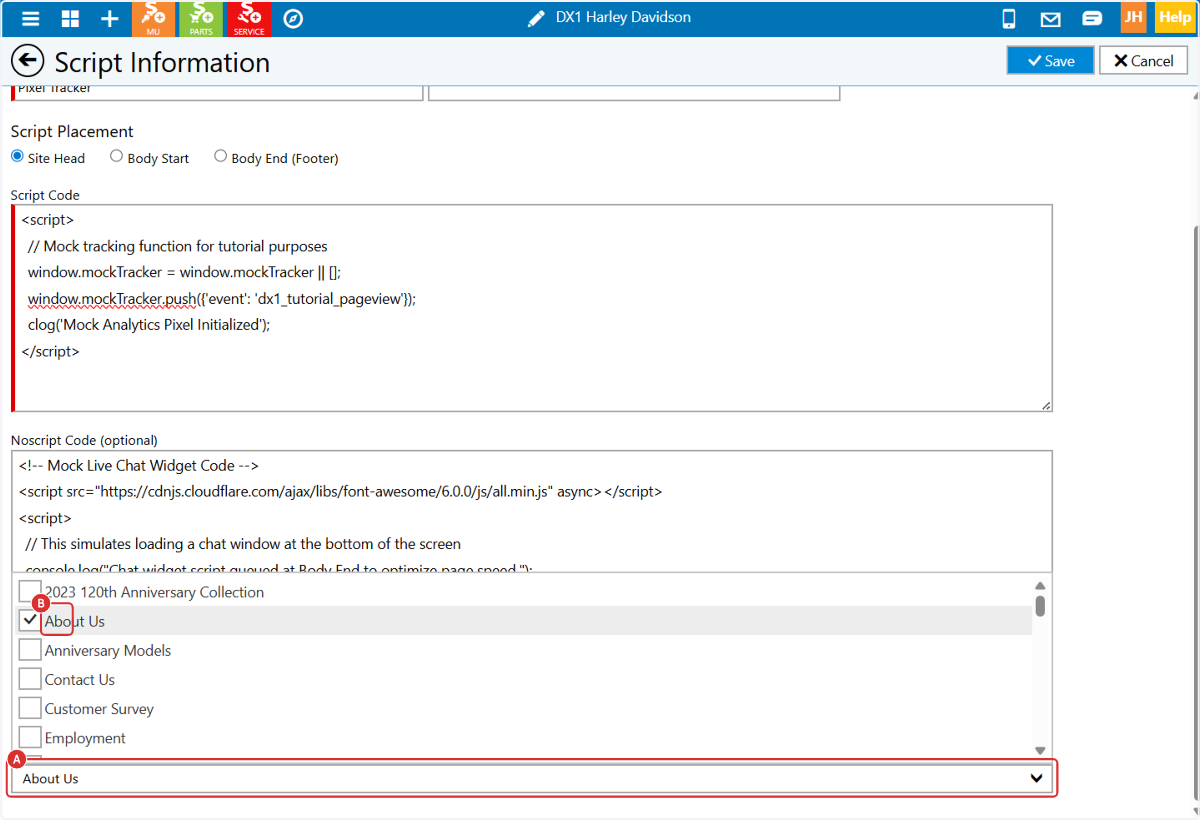Click the compass navigation icon

click(x=293, y=19)
